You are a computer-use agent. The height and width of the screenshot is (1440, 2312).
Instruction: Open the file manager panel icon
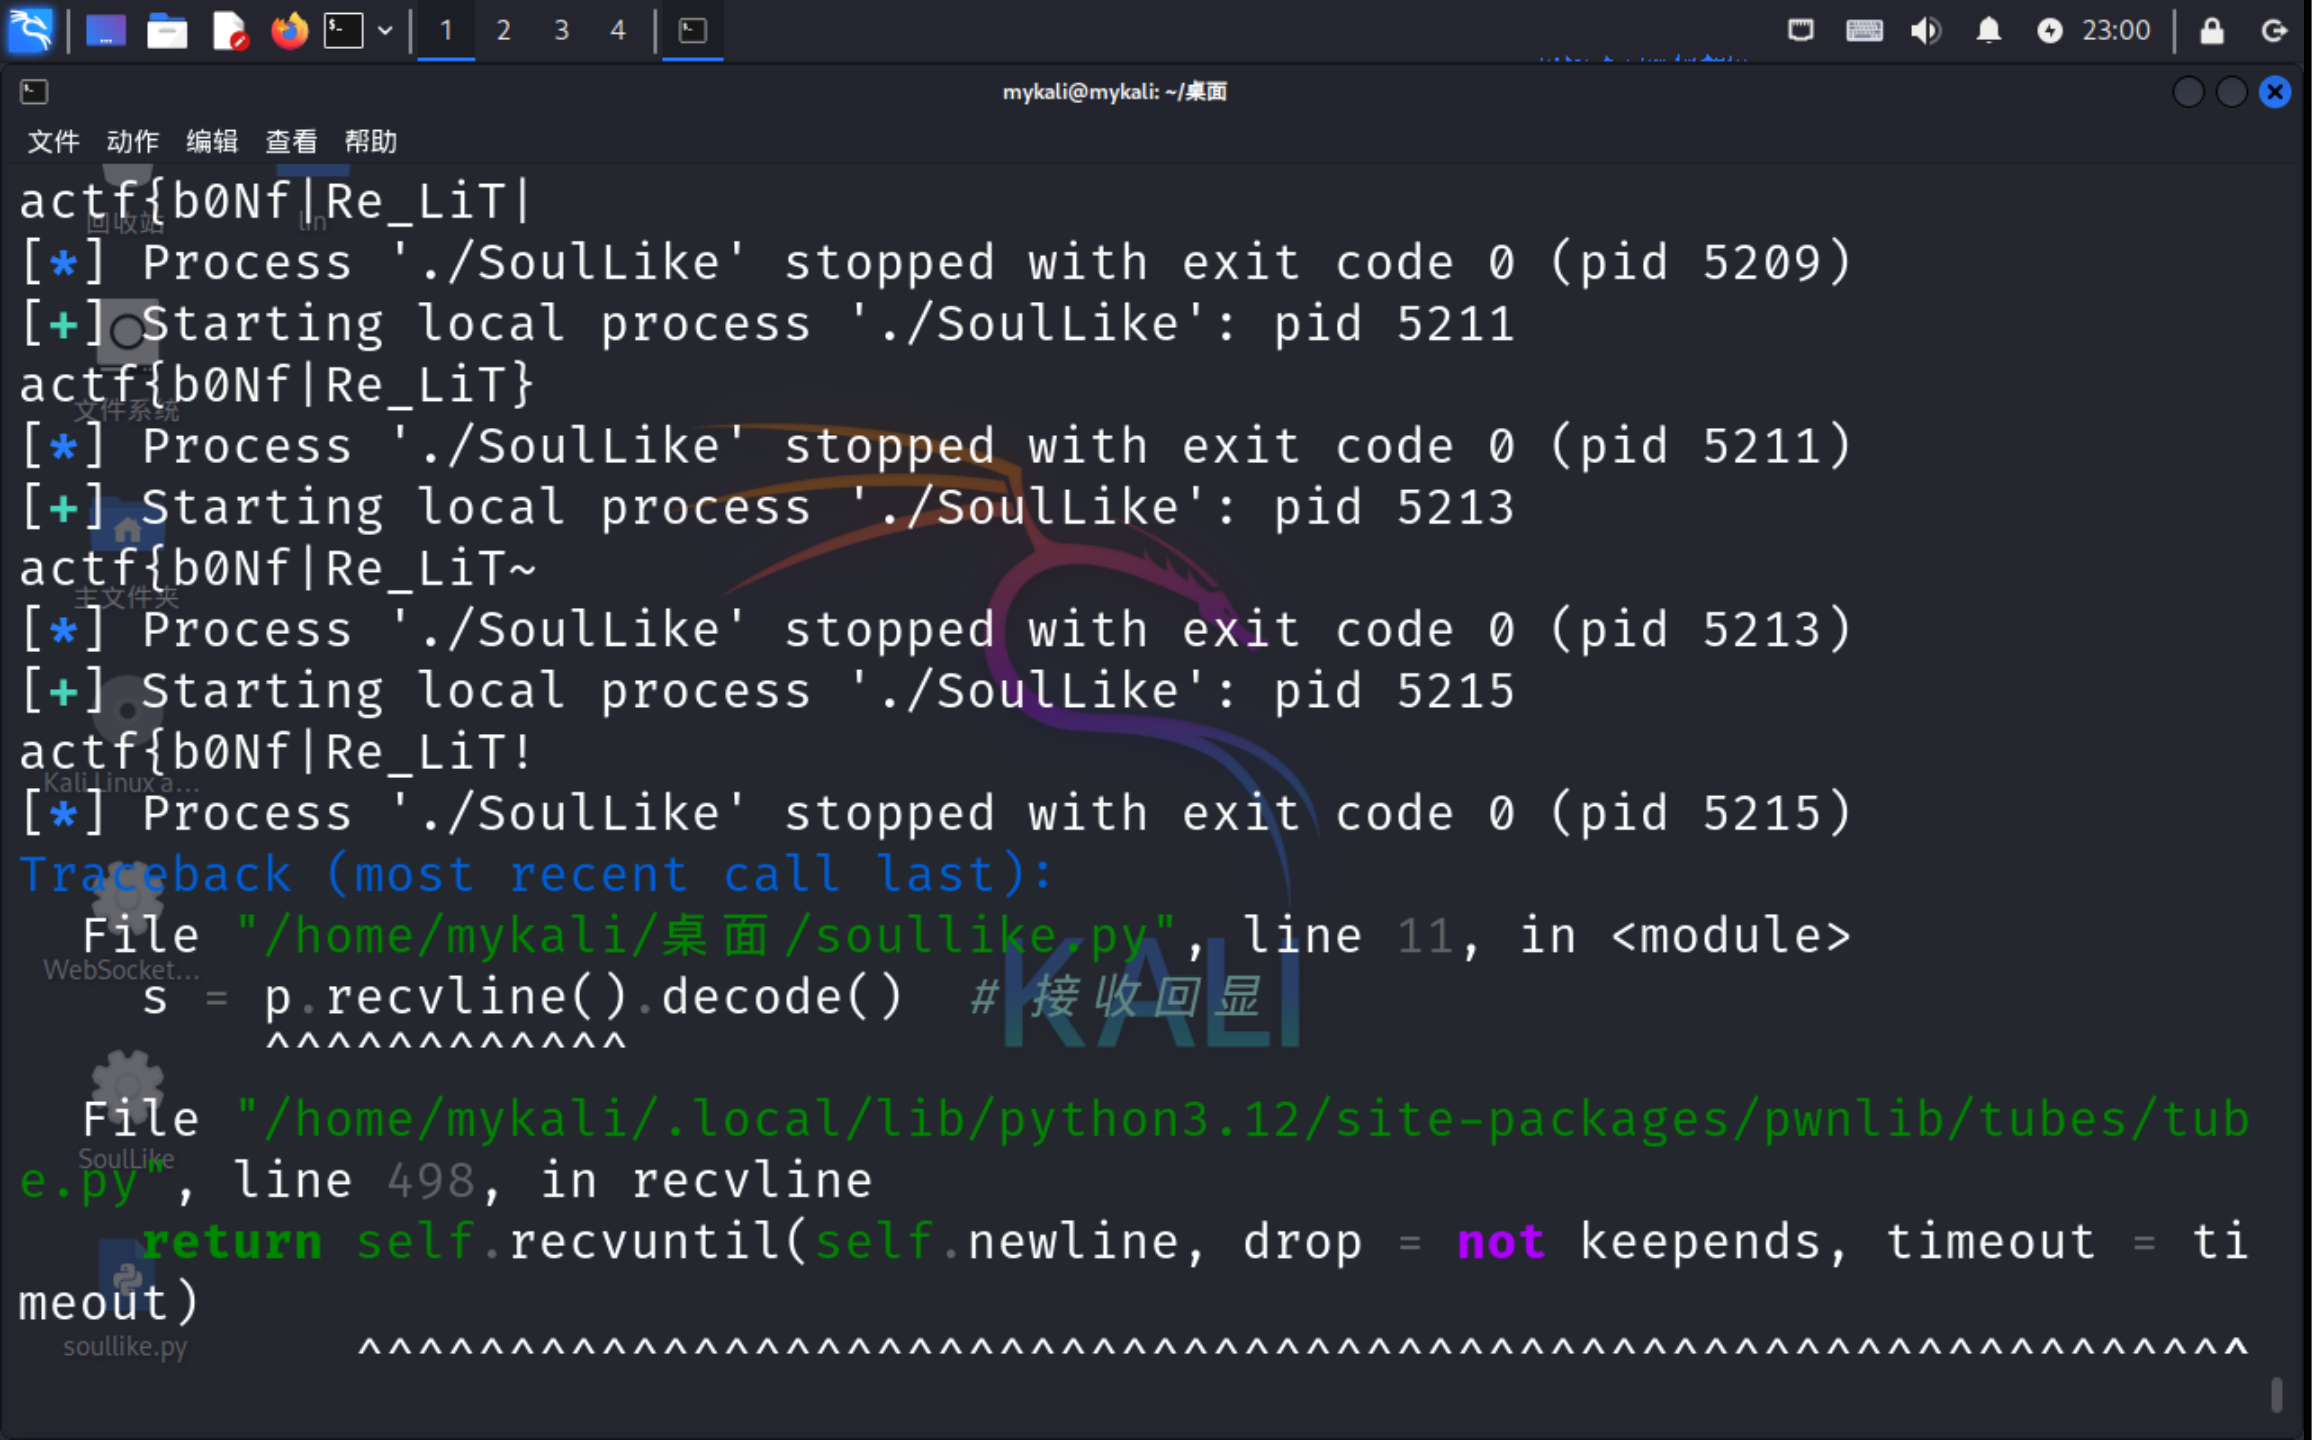(x=167, y=31)
